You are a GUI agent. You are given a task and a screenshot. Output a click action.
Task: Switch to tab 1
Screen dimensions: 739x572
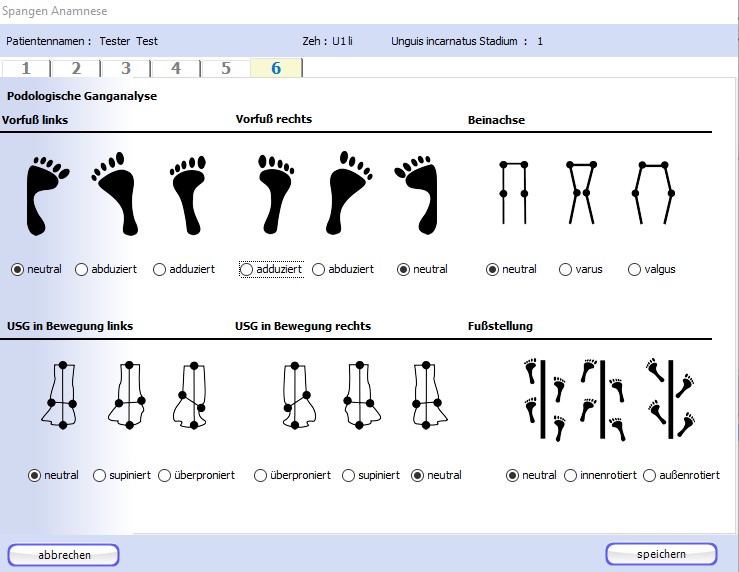(x=26, y=68)
